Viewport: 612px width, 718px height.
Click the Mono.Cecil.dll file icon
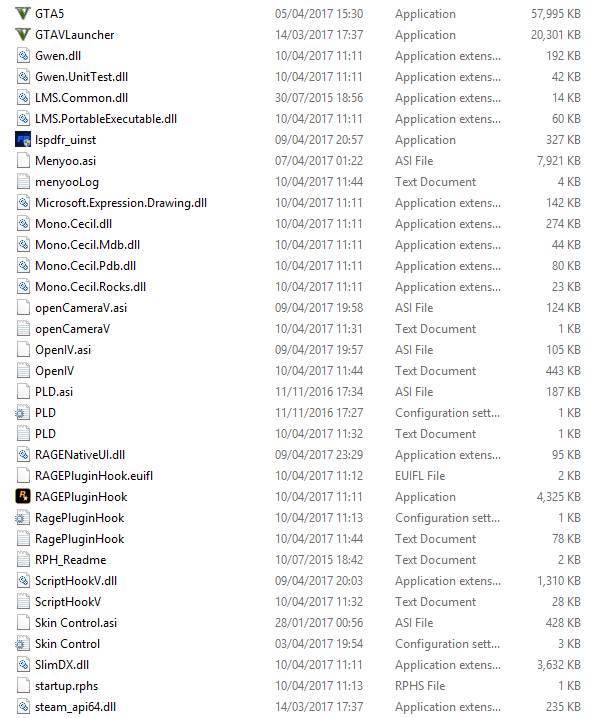tap(23, 224)
